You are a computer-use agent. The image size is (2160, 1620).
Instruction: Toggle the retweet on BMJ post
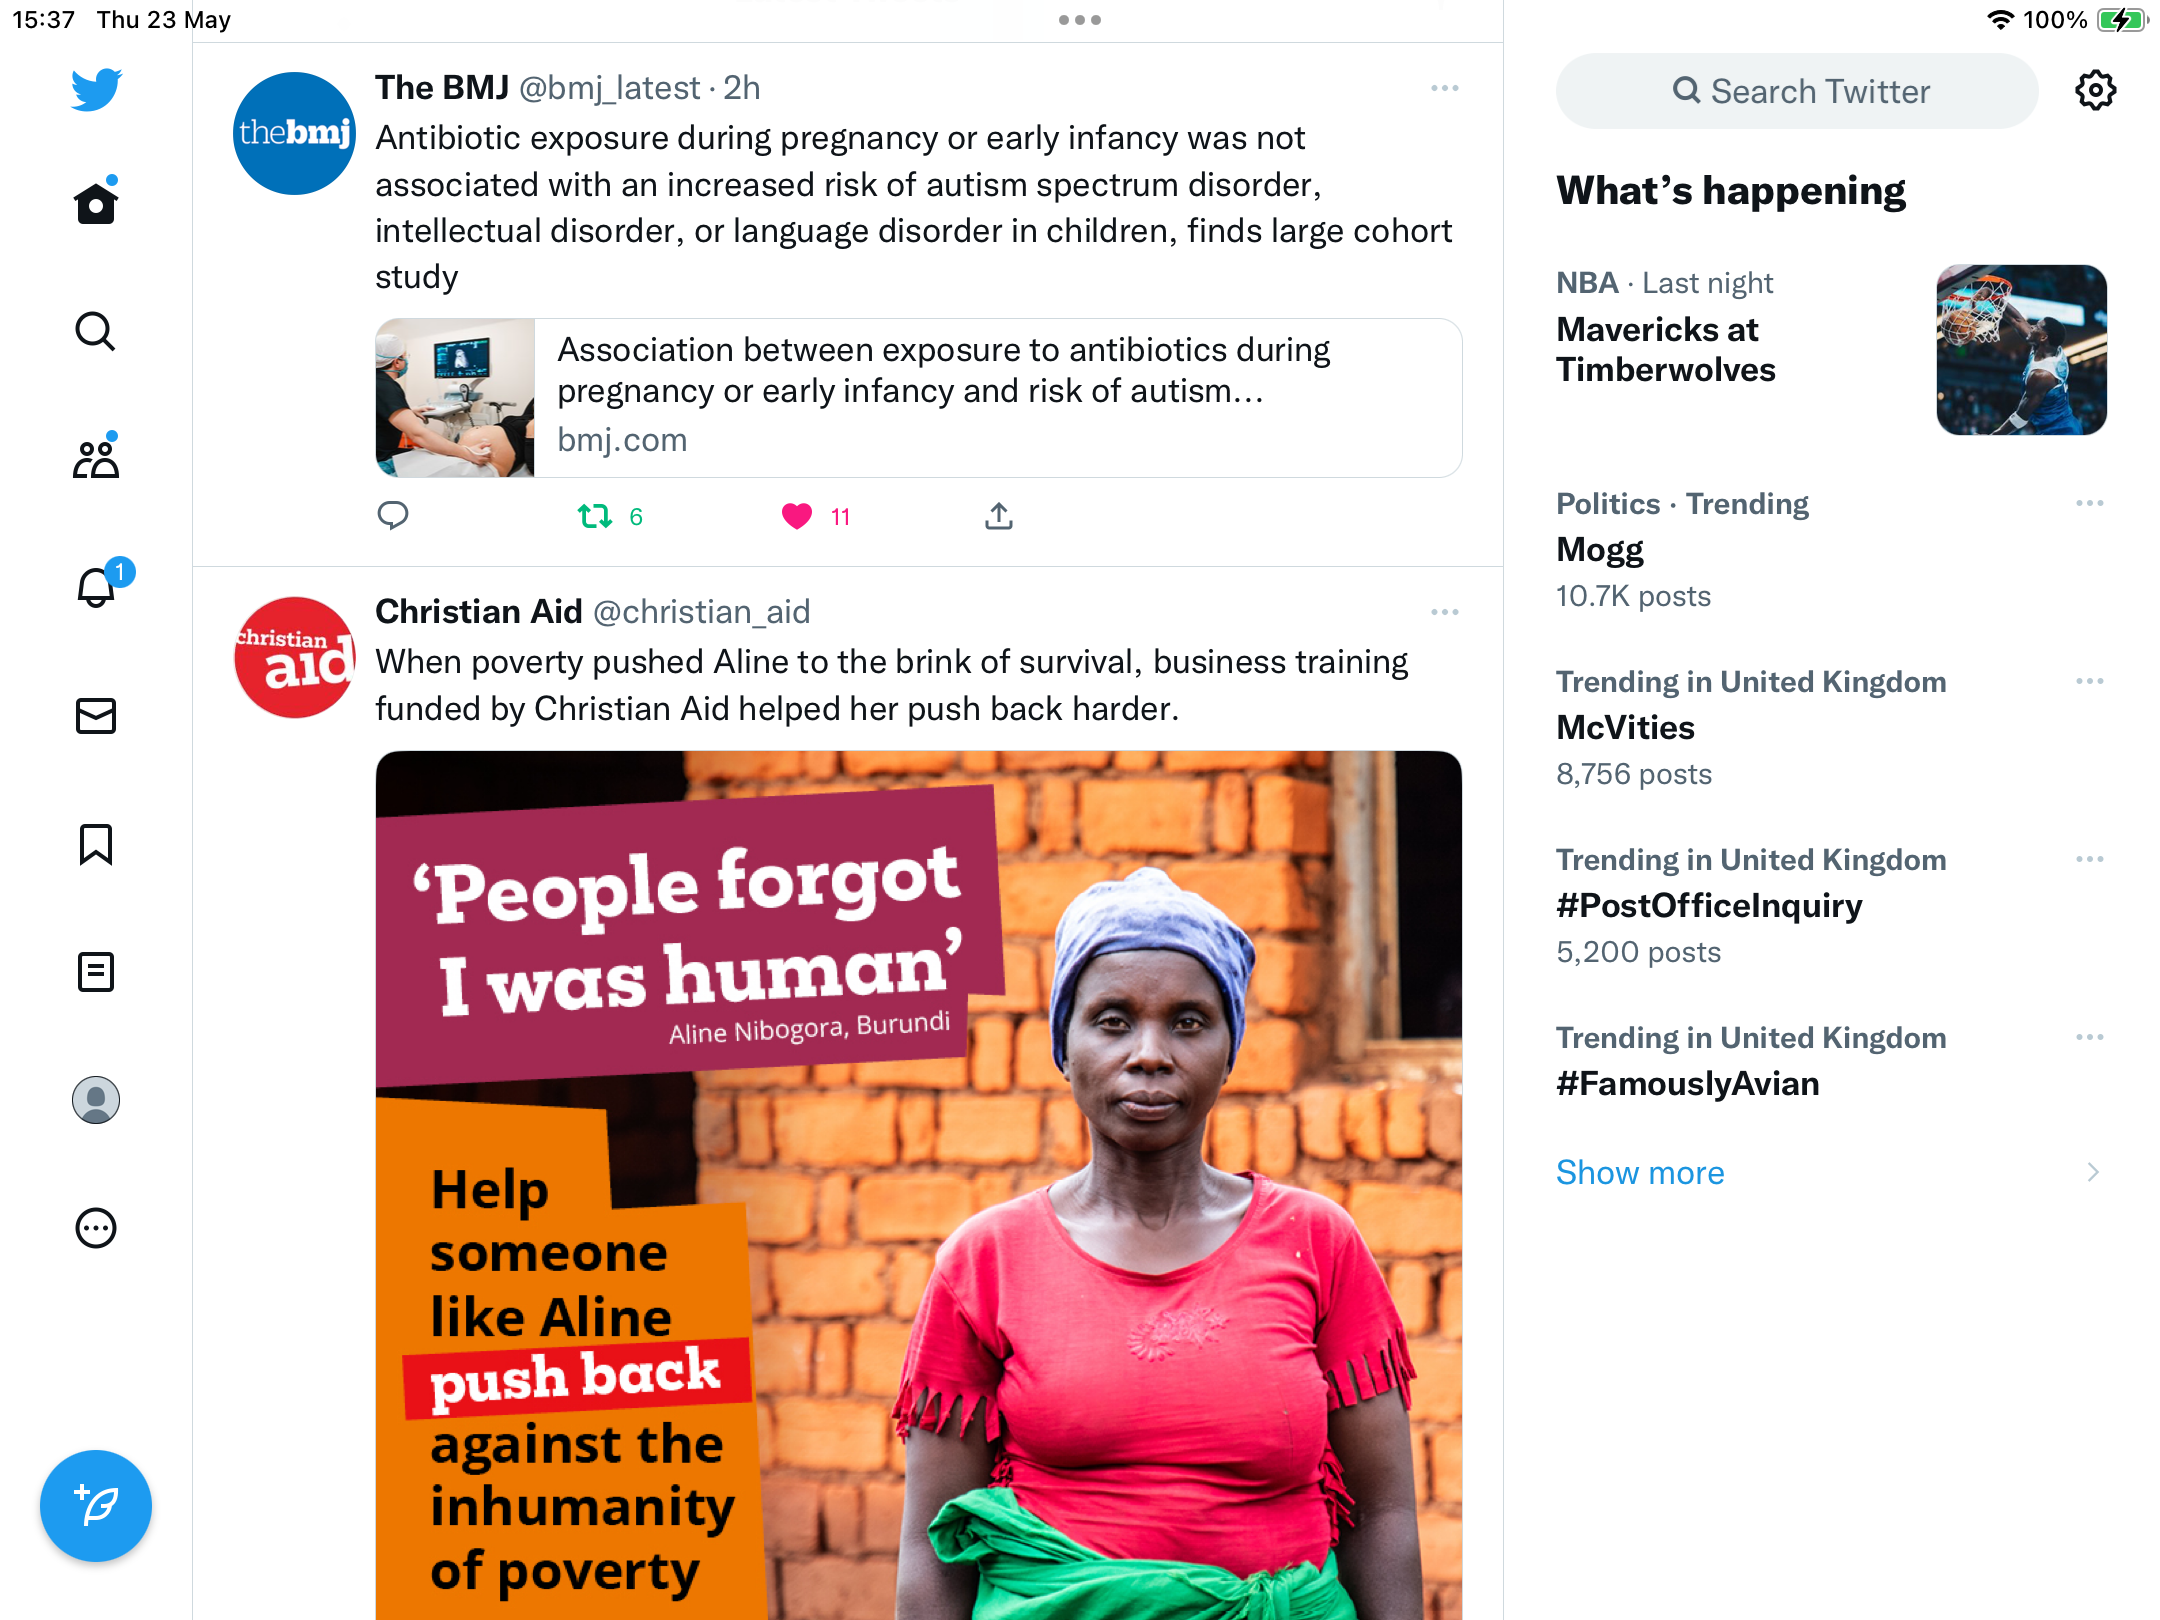[x=595, y=516]
